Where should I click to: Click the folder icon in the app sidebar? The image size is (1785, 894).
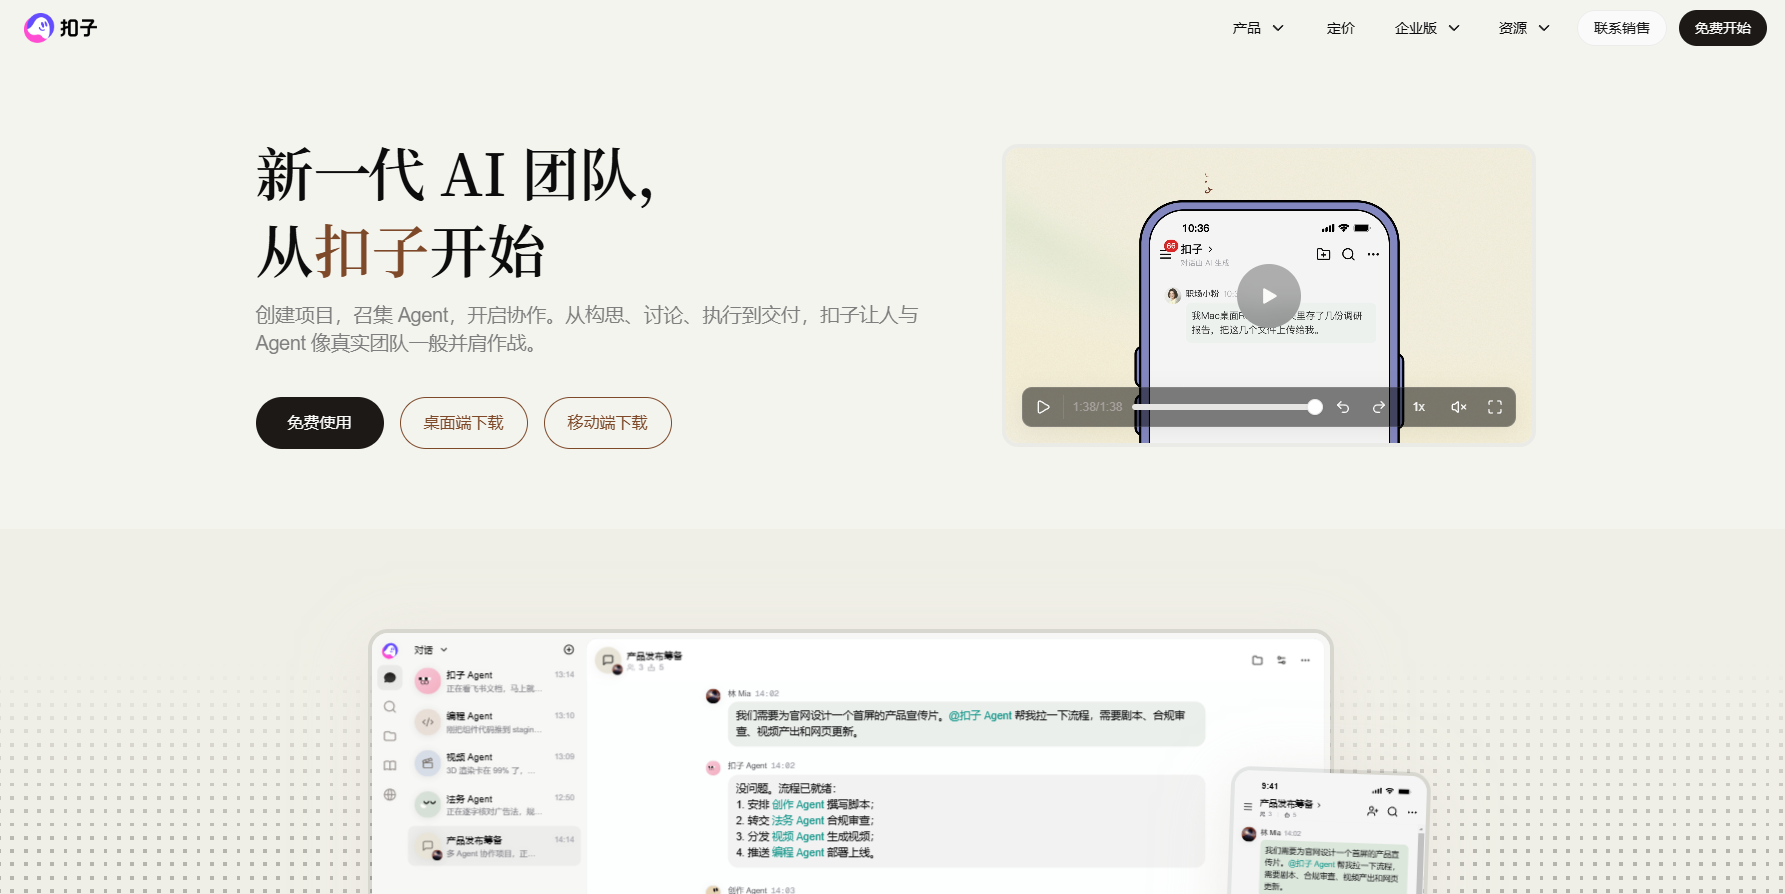(x=390, y=736)
